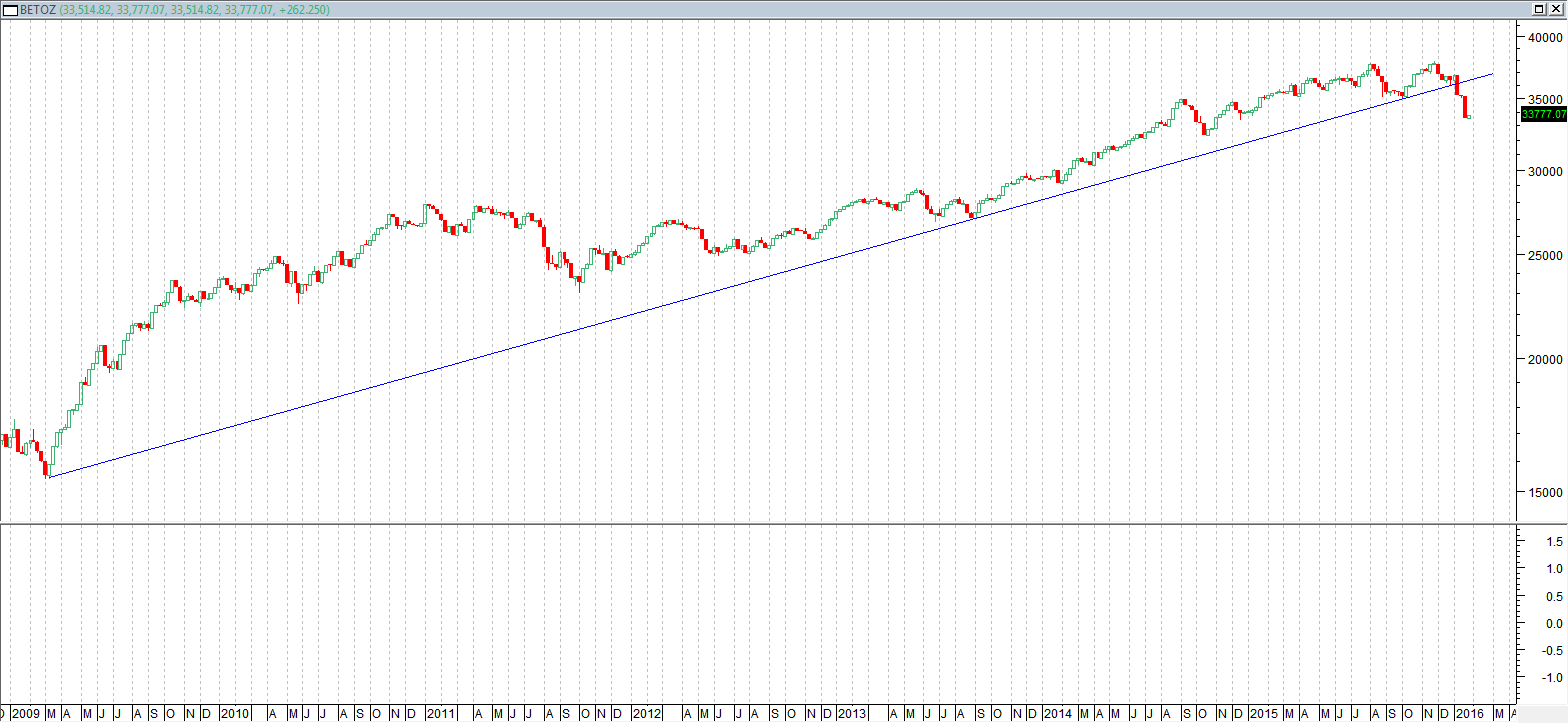Click the 1.5 label in lower pane
The width and height of the screenshot is (1568, 723).
1554,541
